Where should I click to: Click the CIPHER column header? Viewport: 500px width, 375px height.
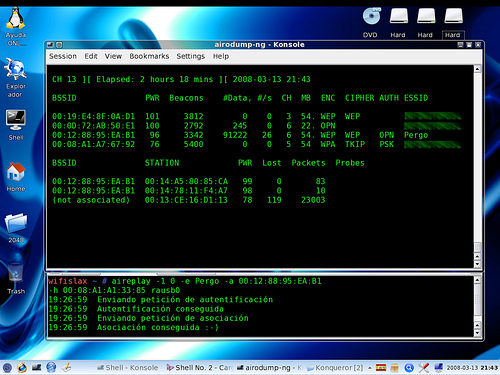359,98
